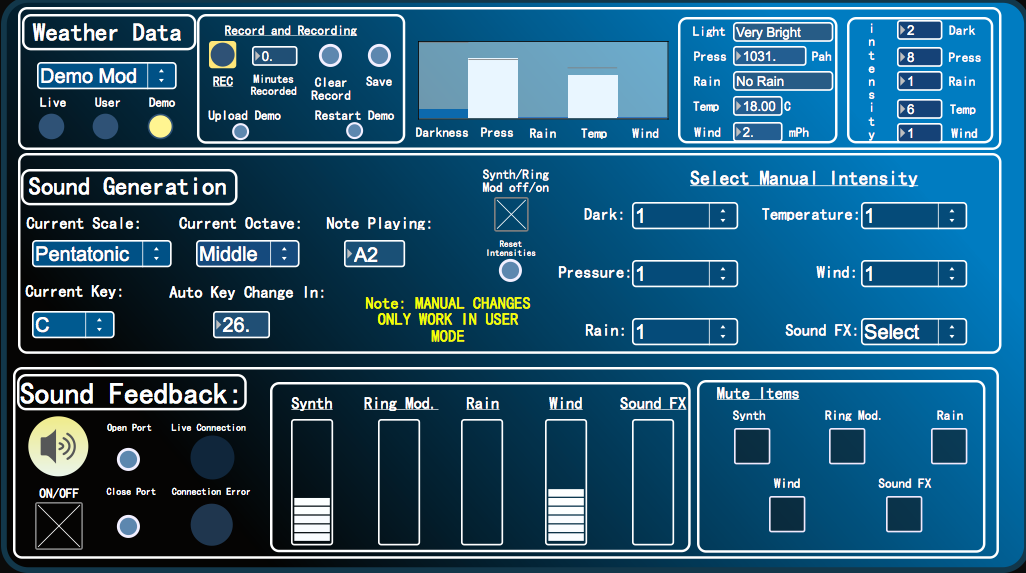Toggle the sound ON/OFF checkbox
Viewport: 1026px width, 573px height.
tap(59, 526)
